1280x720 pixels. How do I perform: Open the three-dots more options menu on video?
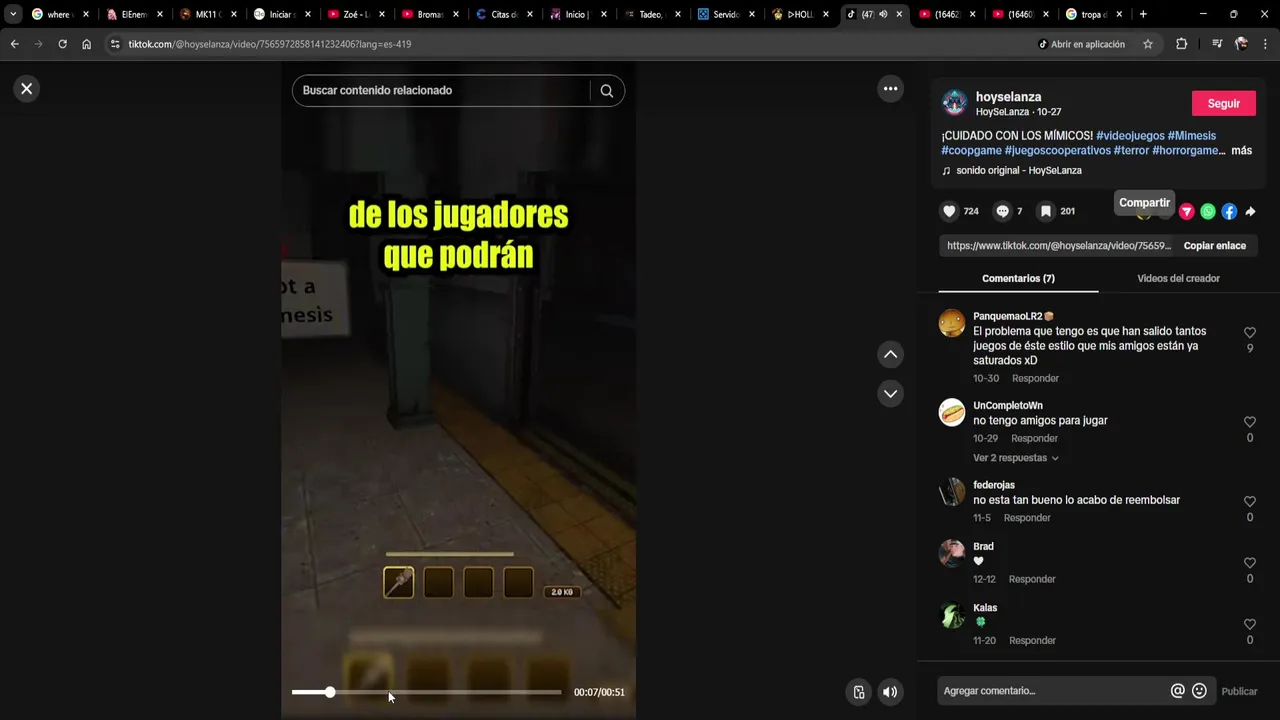890,89
